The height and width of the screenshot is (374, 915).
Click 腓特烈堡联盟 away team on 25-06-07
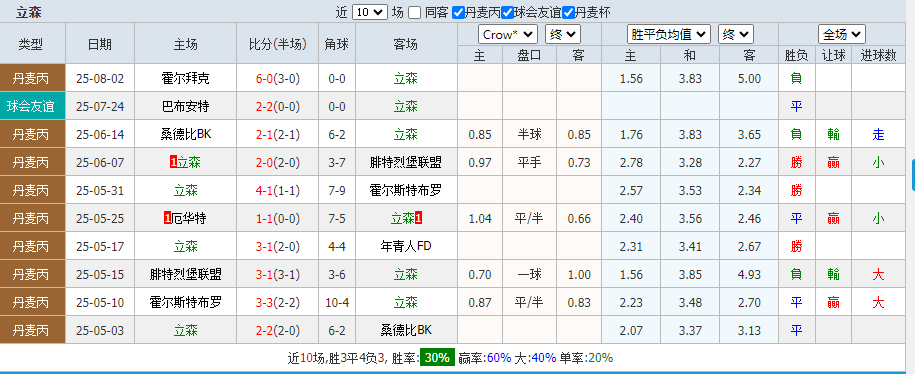point(406,162)
